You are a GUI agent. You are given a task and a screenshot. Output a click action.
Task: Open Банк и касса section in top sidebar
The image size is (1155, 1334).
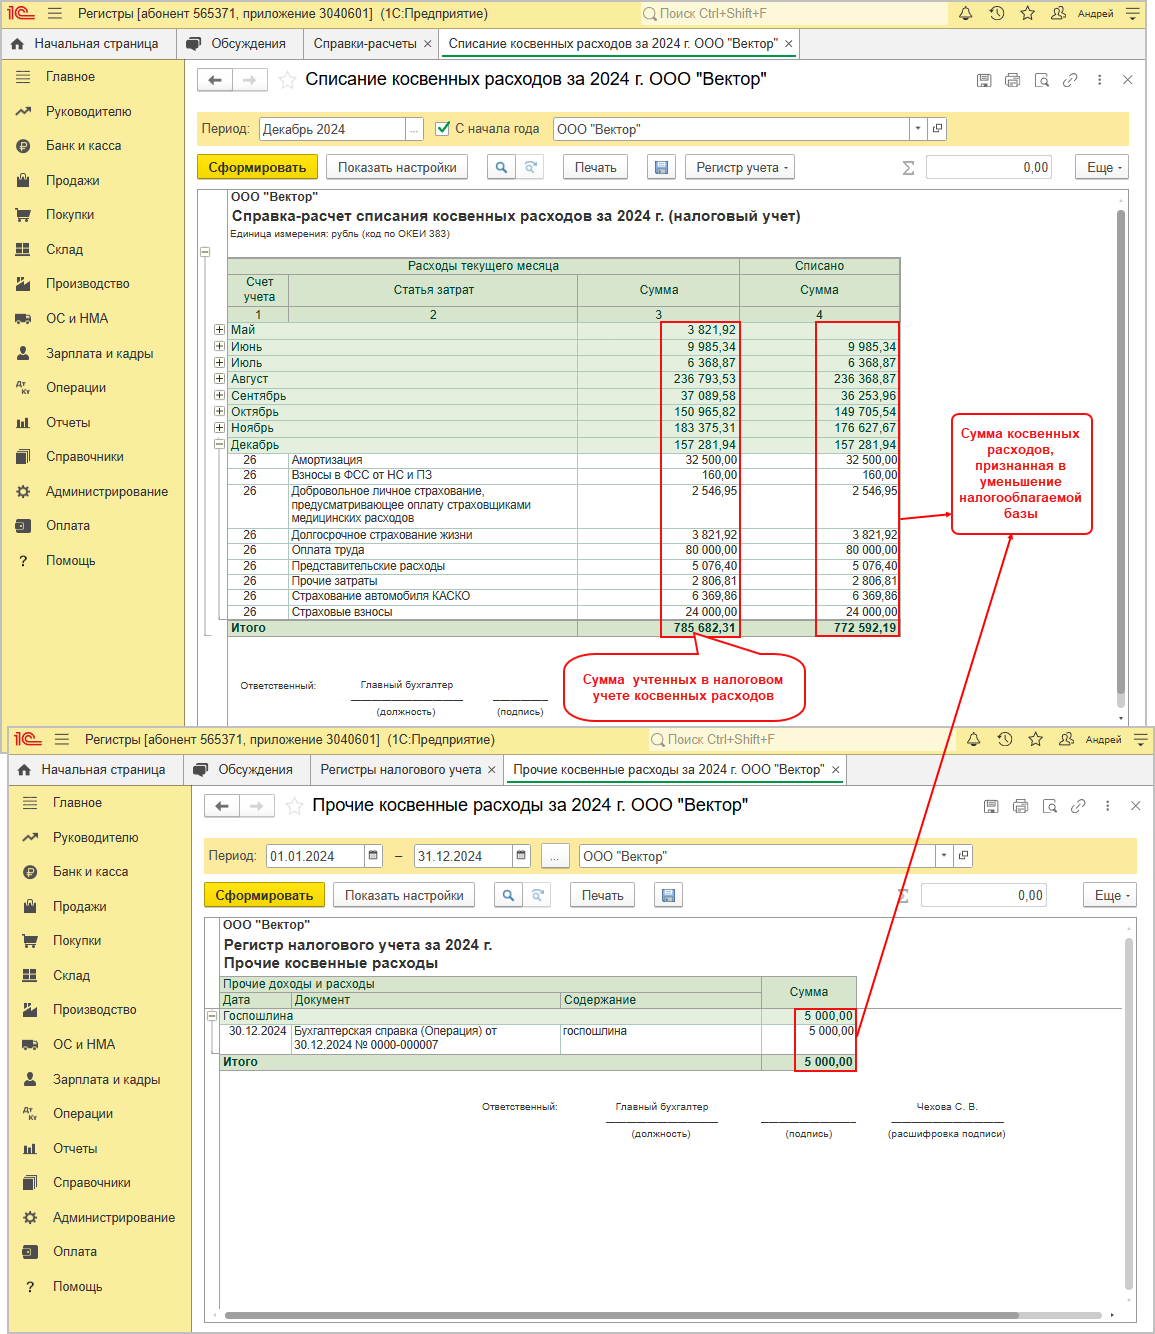[83, 146]
